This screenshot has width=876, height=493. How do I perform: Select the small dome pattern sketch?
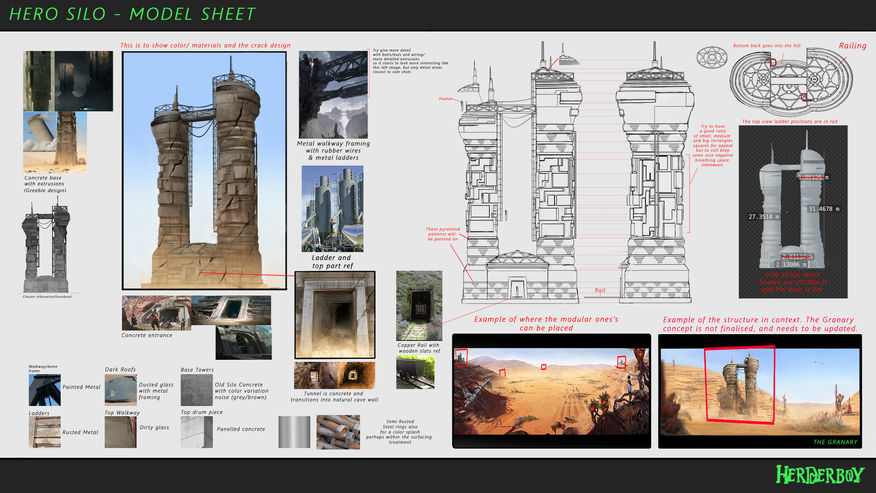pos(712,58)
